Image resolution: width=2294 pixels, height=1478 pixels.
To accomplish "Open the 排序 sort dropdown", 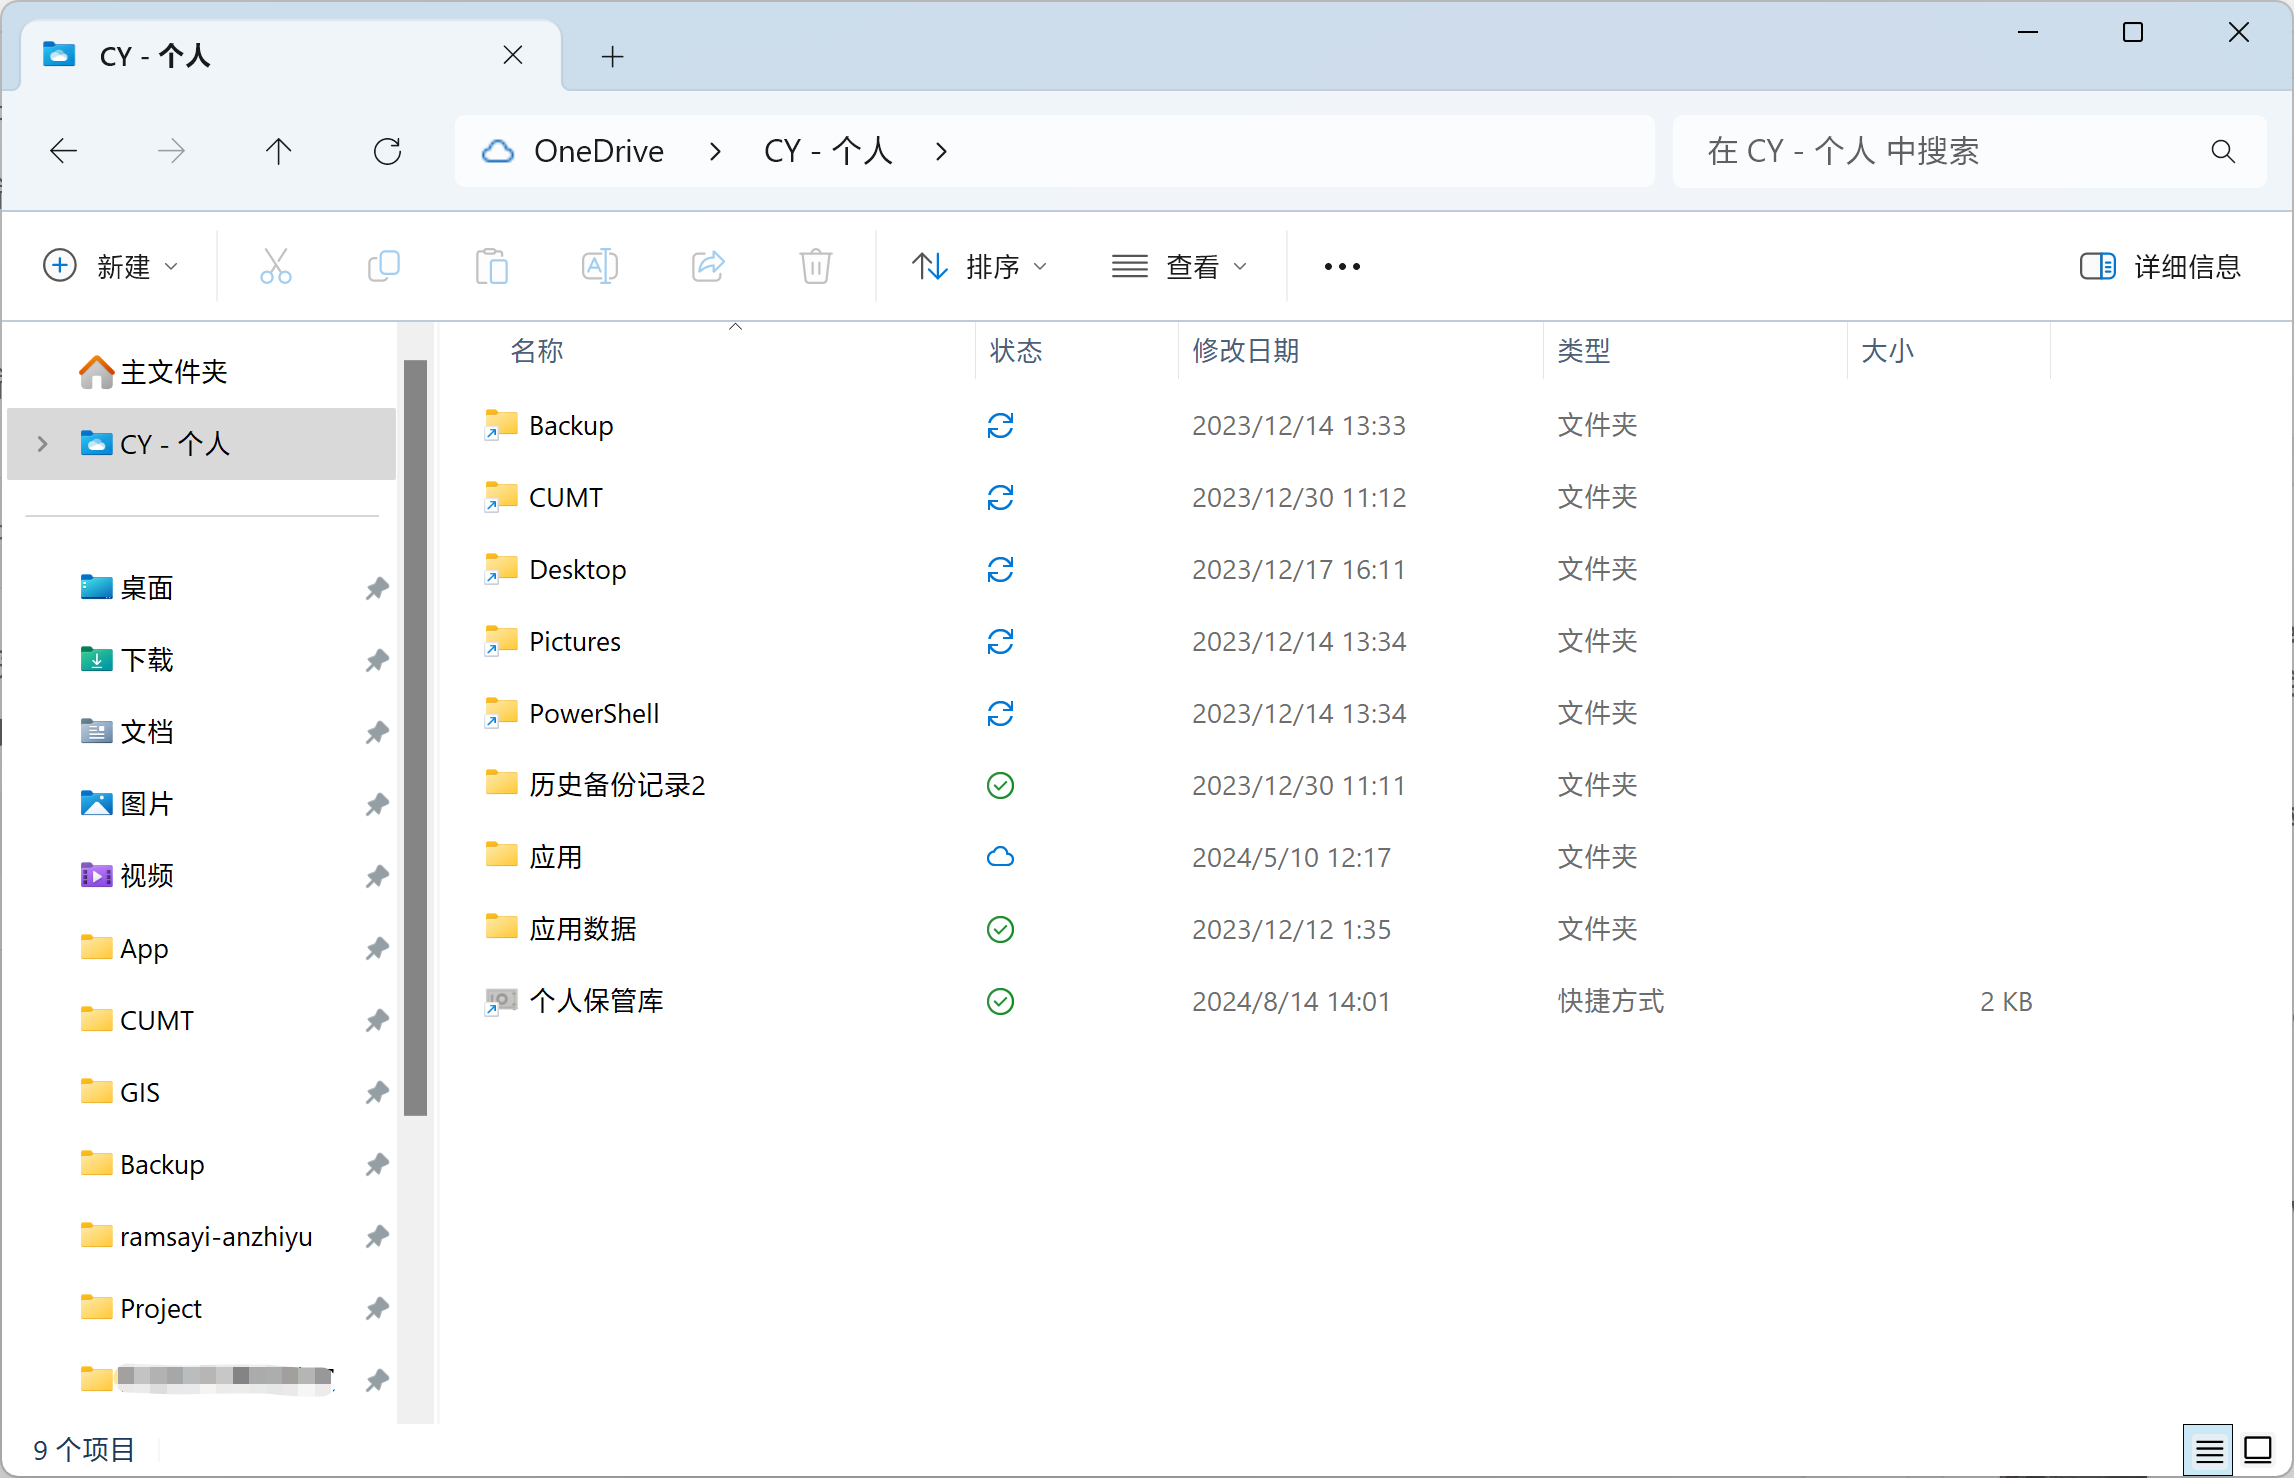I will (979, 266).
